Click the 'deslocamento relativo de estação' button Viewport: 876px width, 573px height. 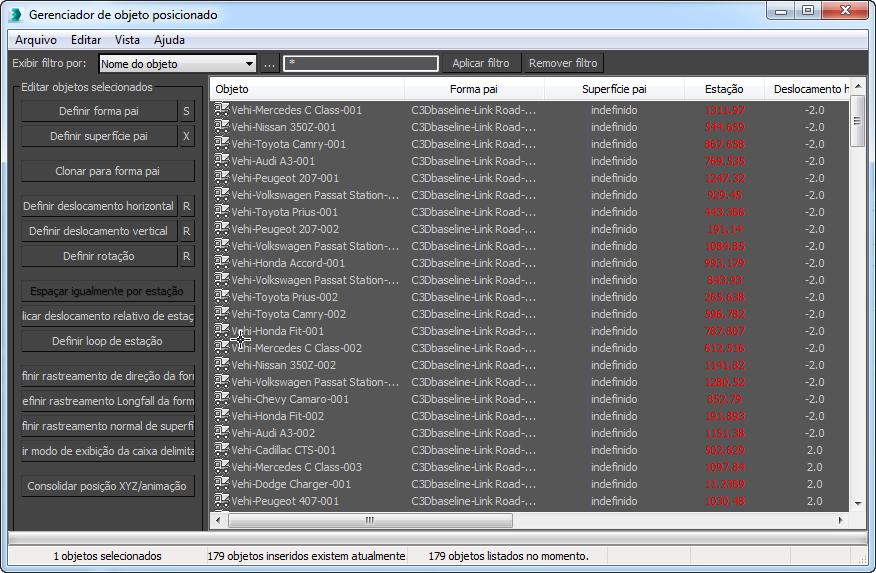point(108,316)
